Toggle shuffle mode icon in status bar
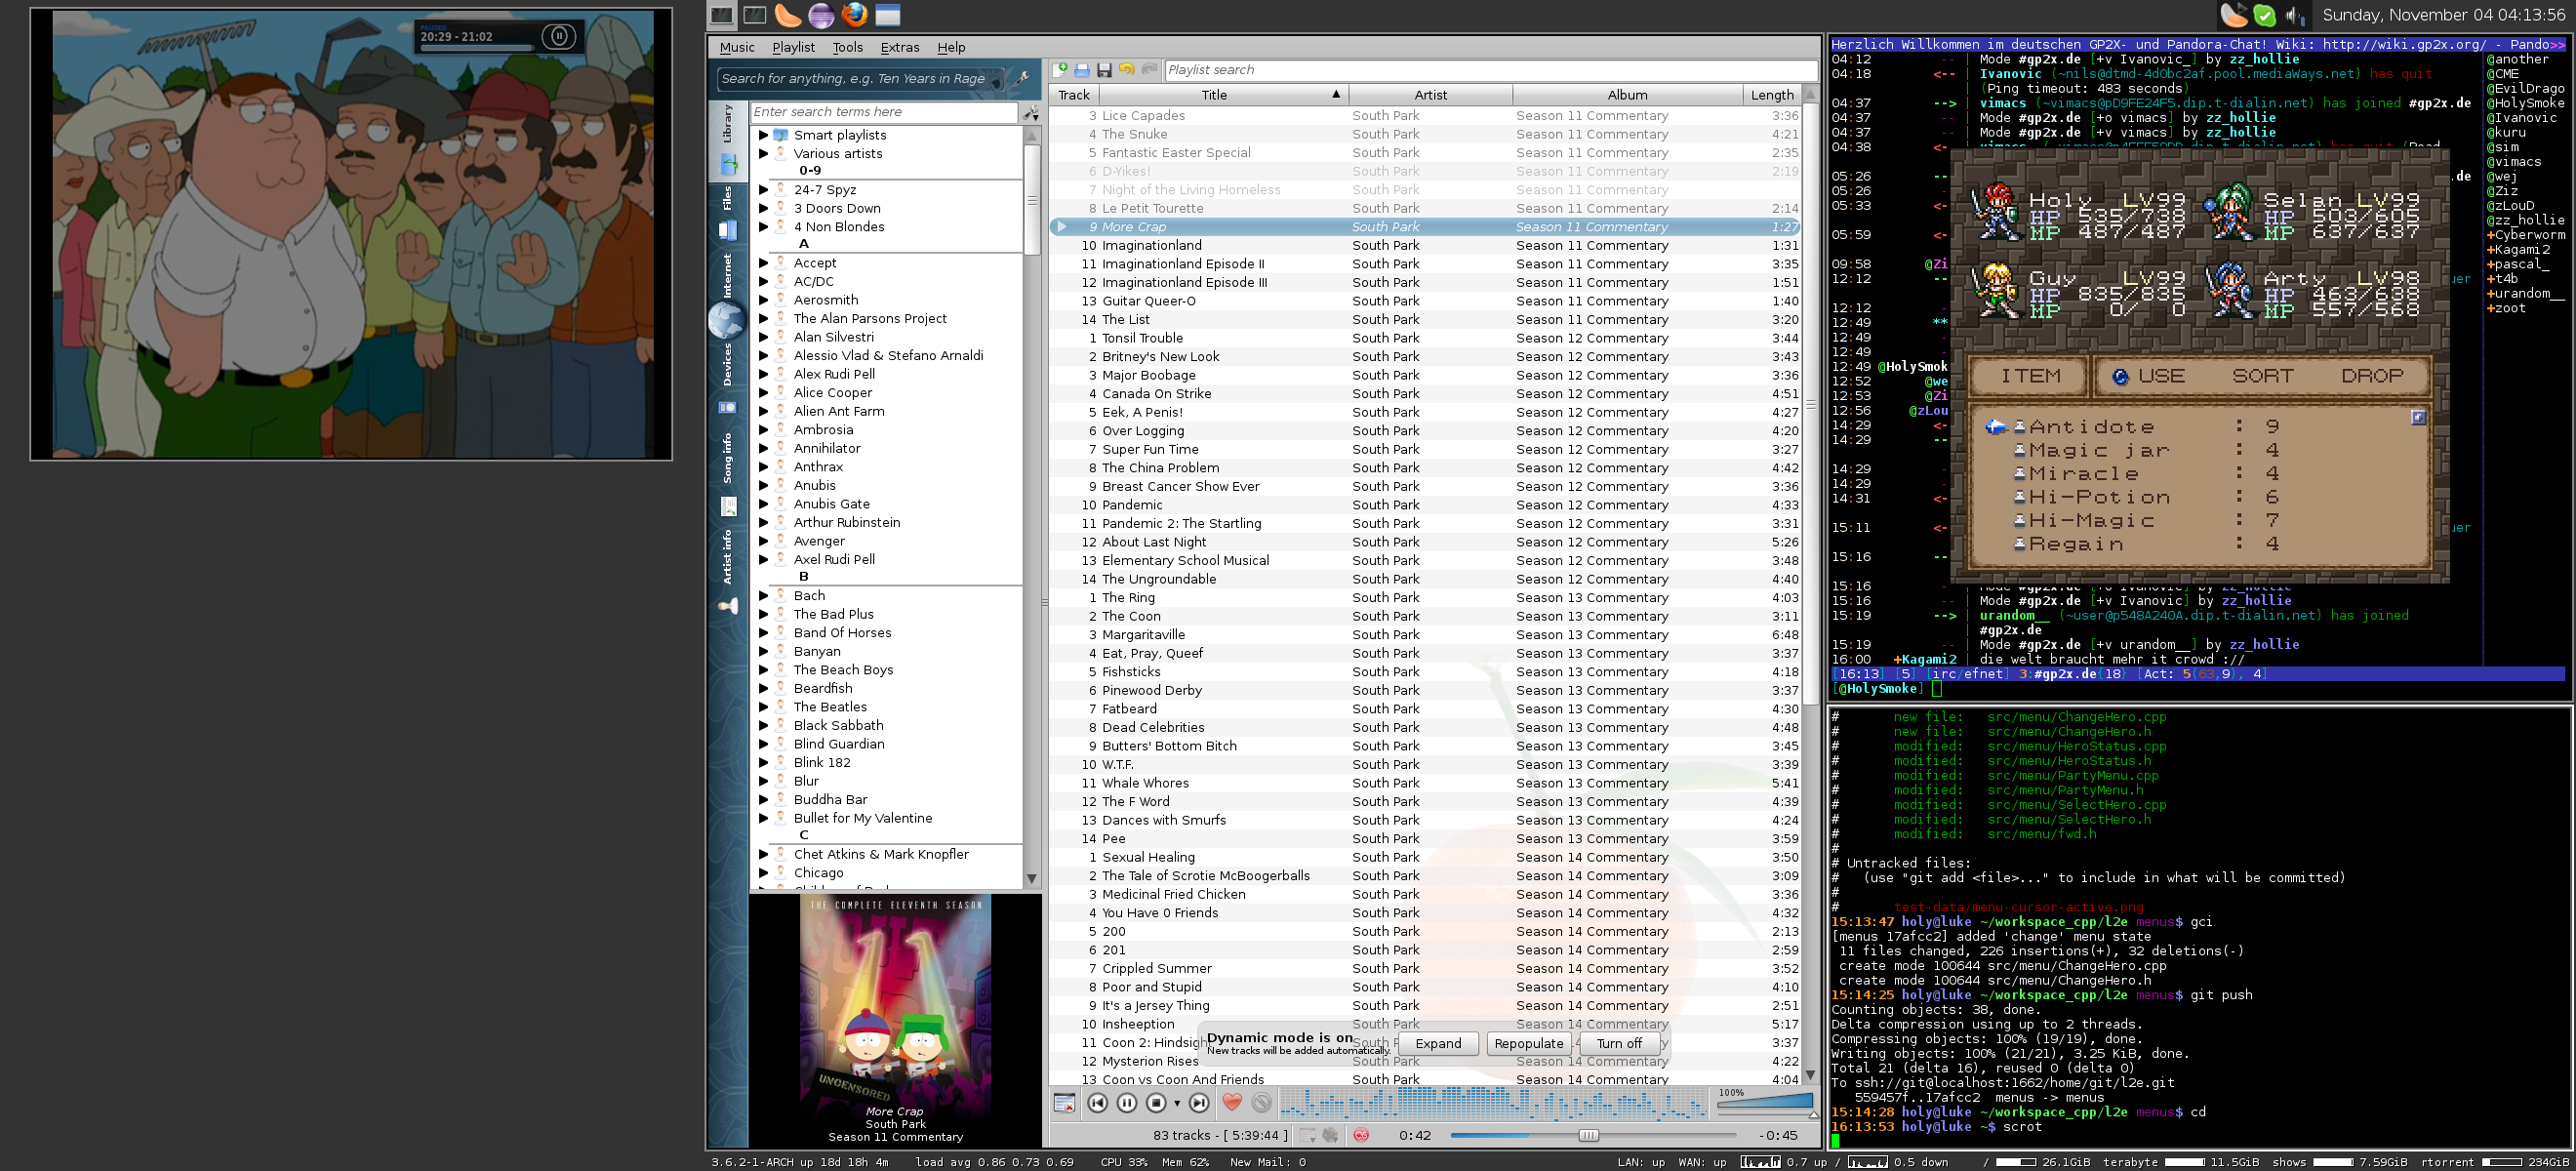Image resolution: width=2576 pixels, height=1171 pixels. coord(1330,1135)
